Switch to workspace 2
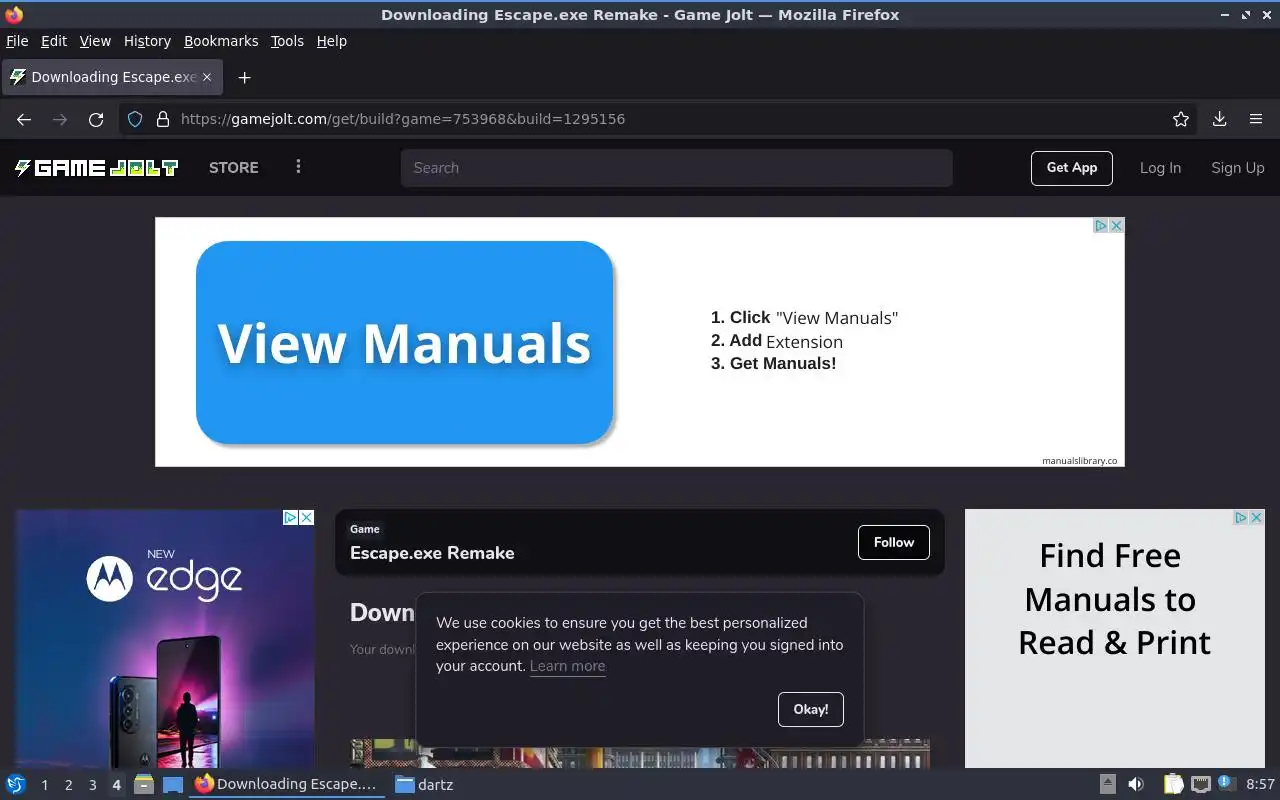The height and width of the screenshot is (800, 1280). [68, 785]
